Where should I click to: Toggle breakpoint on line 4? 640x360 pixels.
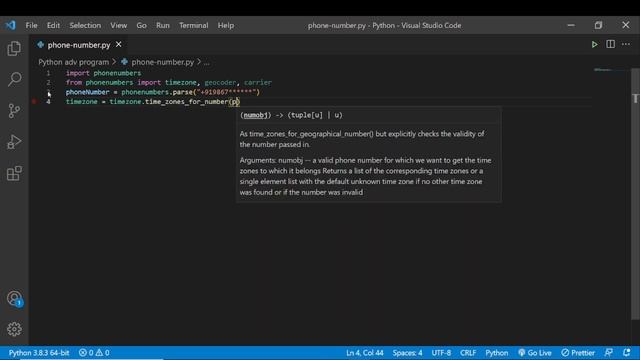tap(35, 102)
